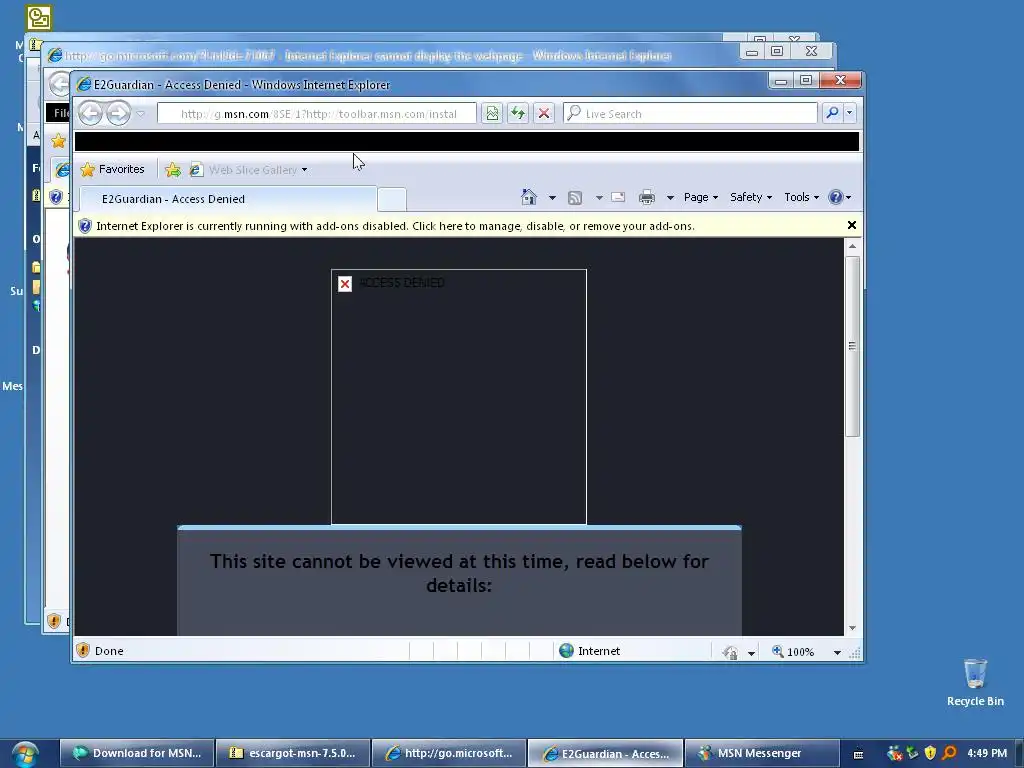Viewport: 1024px width, 768px height.
Task: Click the Live Search input box
Action: coord(690,114)
